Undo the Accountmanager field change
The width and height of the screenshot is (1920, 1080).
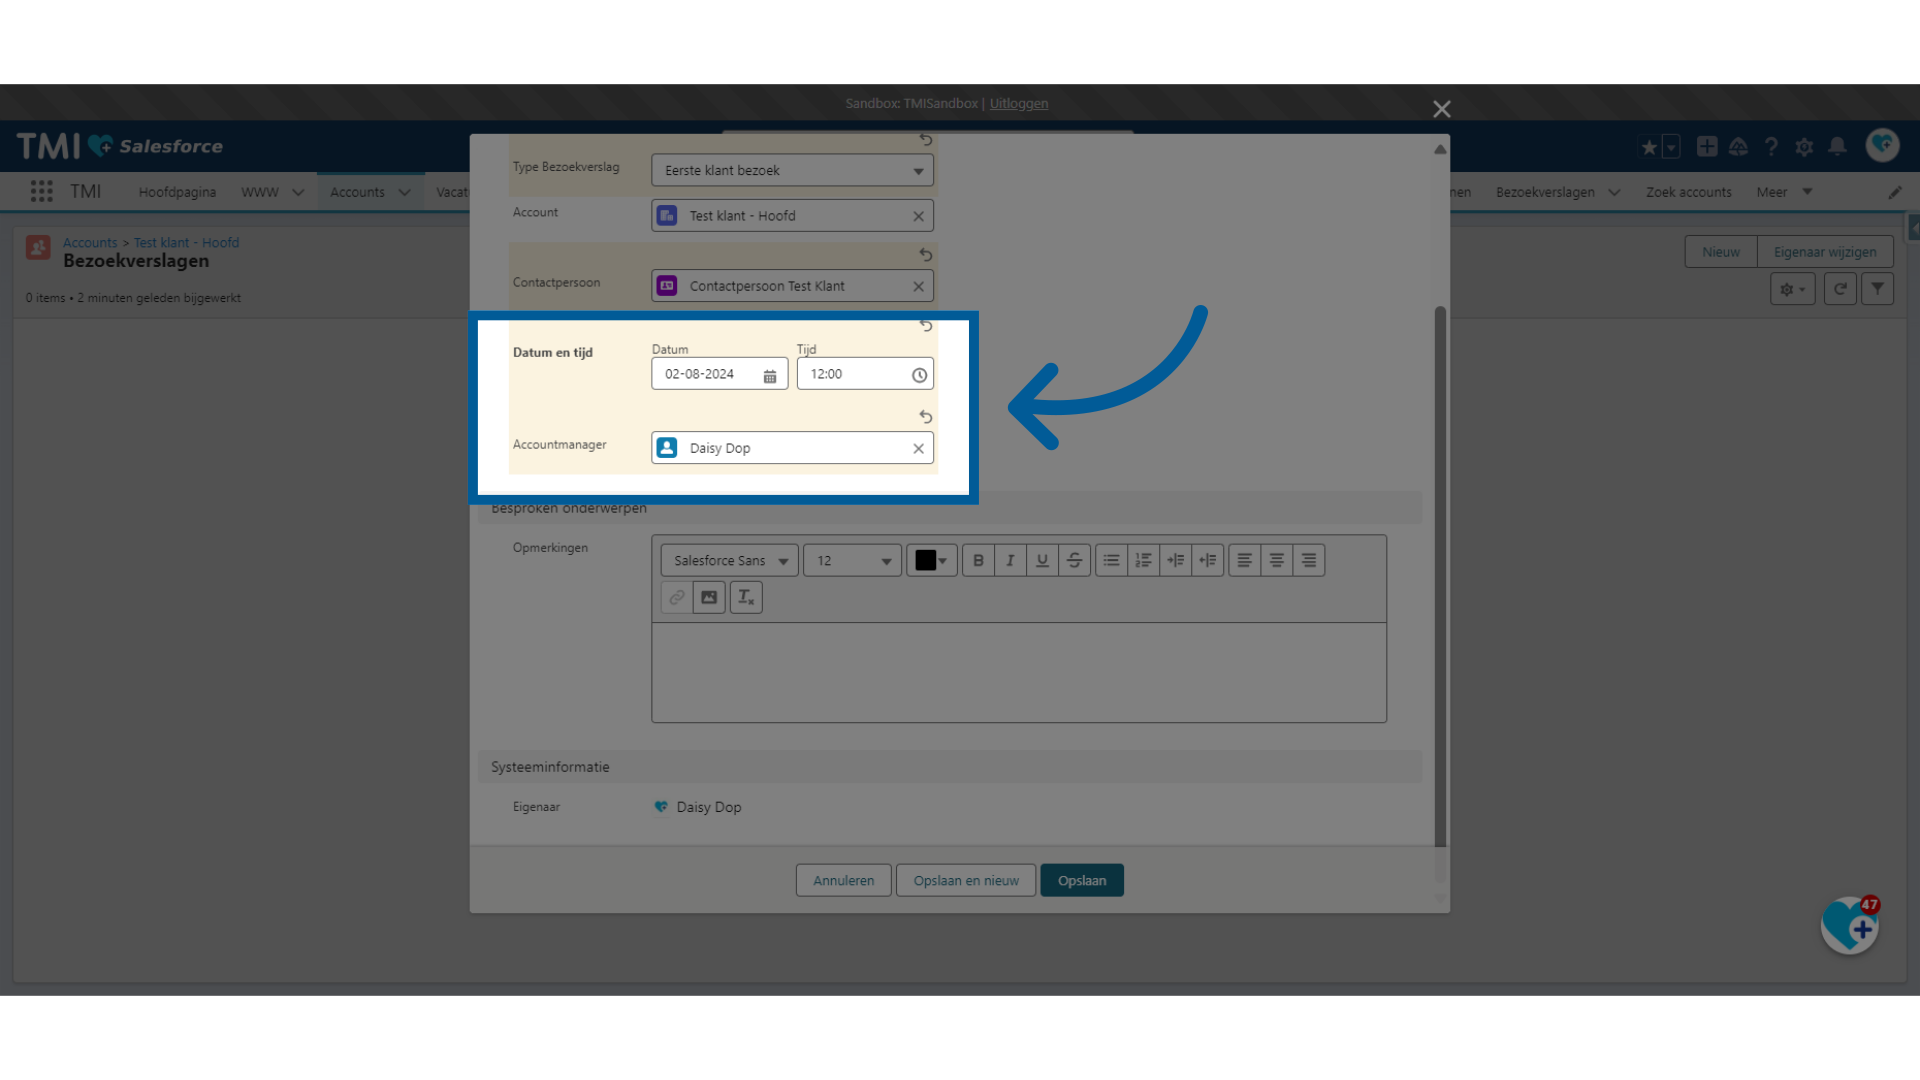(x=926, y=417)
